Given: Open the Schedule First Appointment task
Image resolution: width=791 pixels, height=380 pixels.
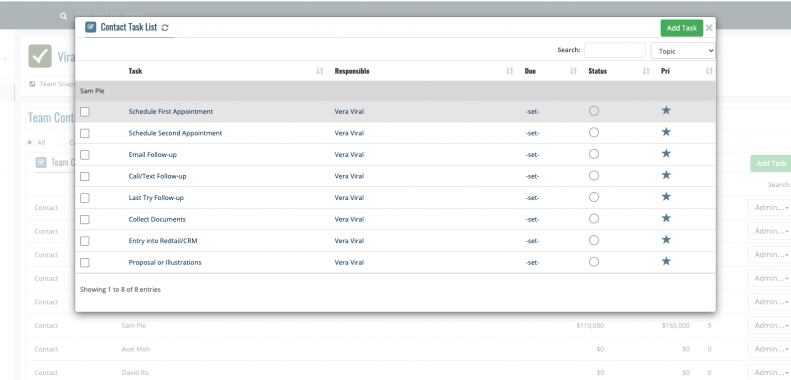Looking at the screenshot, I should click(171, 112).
